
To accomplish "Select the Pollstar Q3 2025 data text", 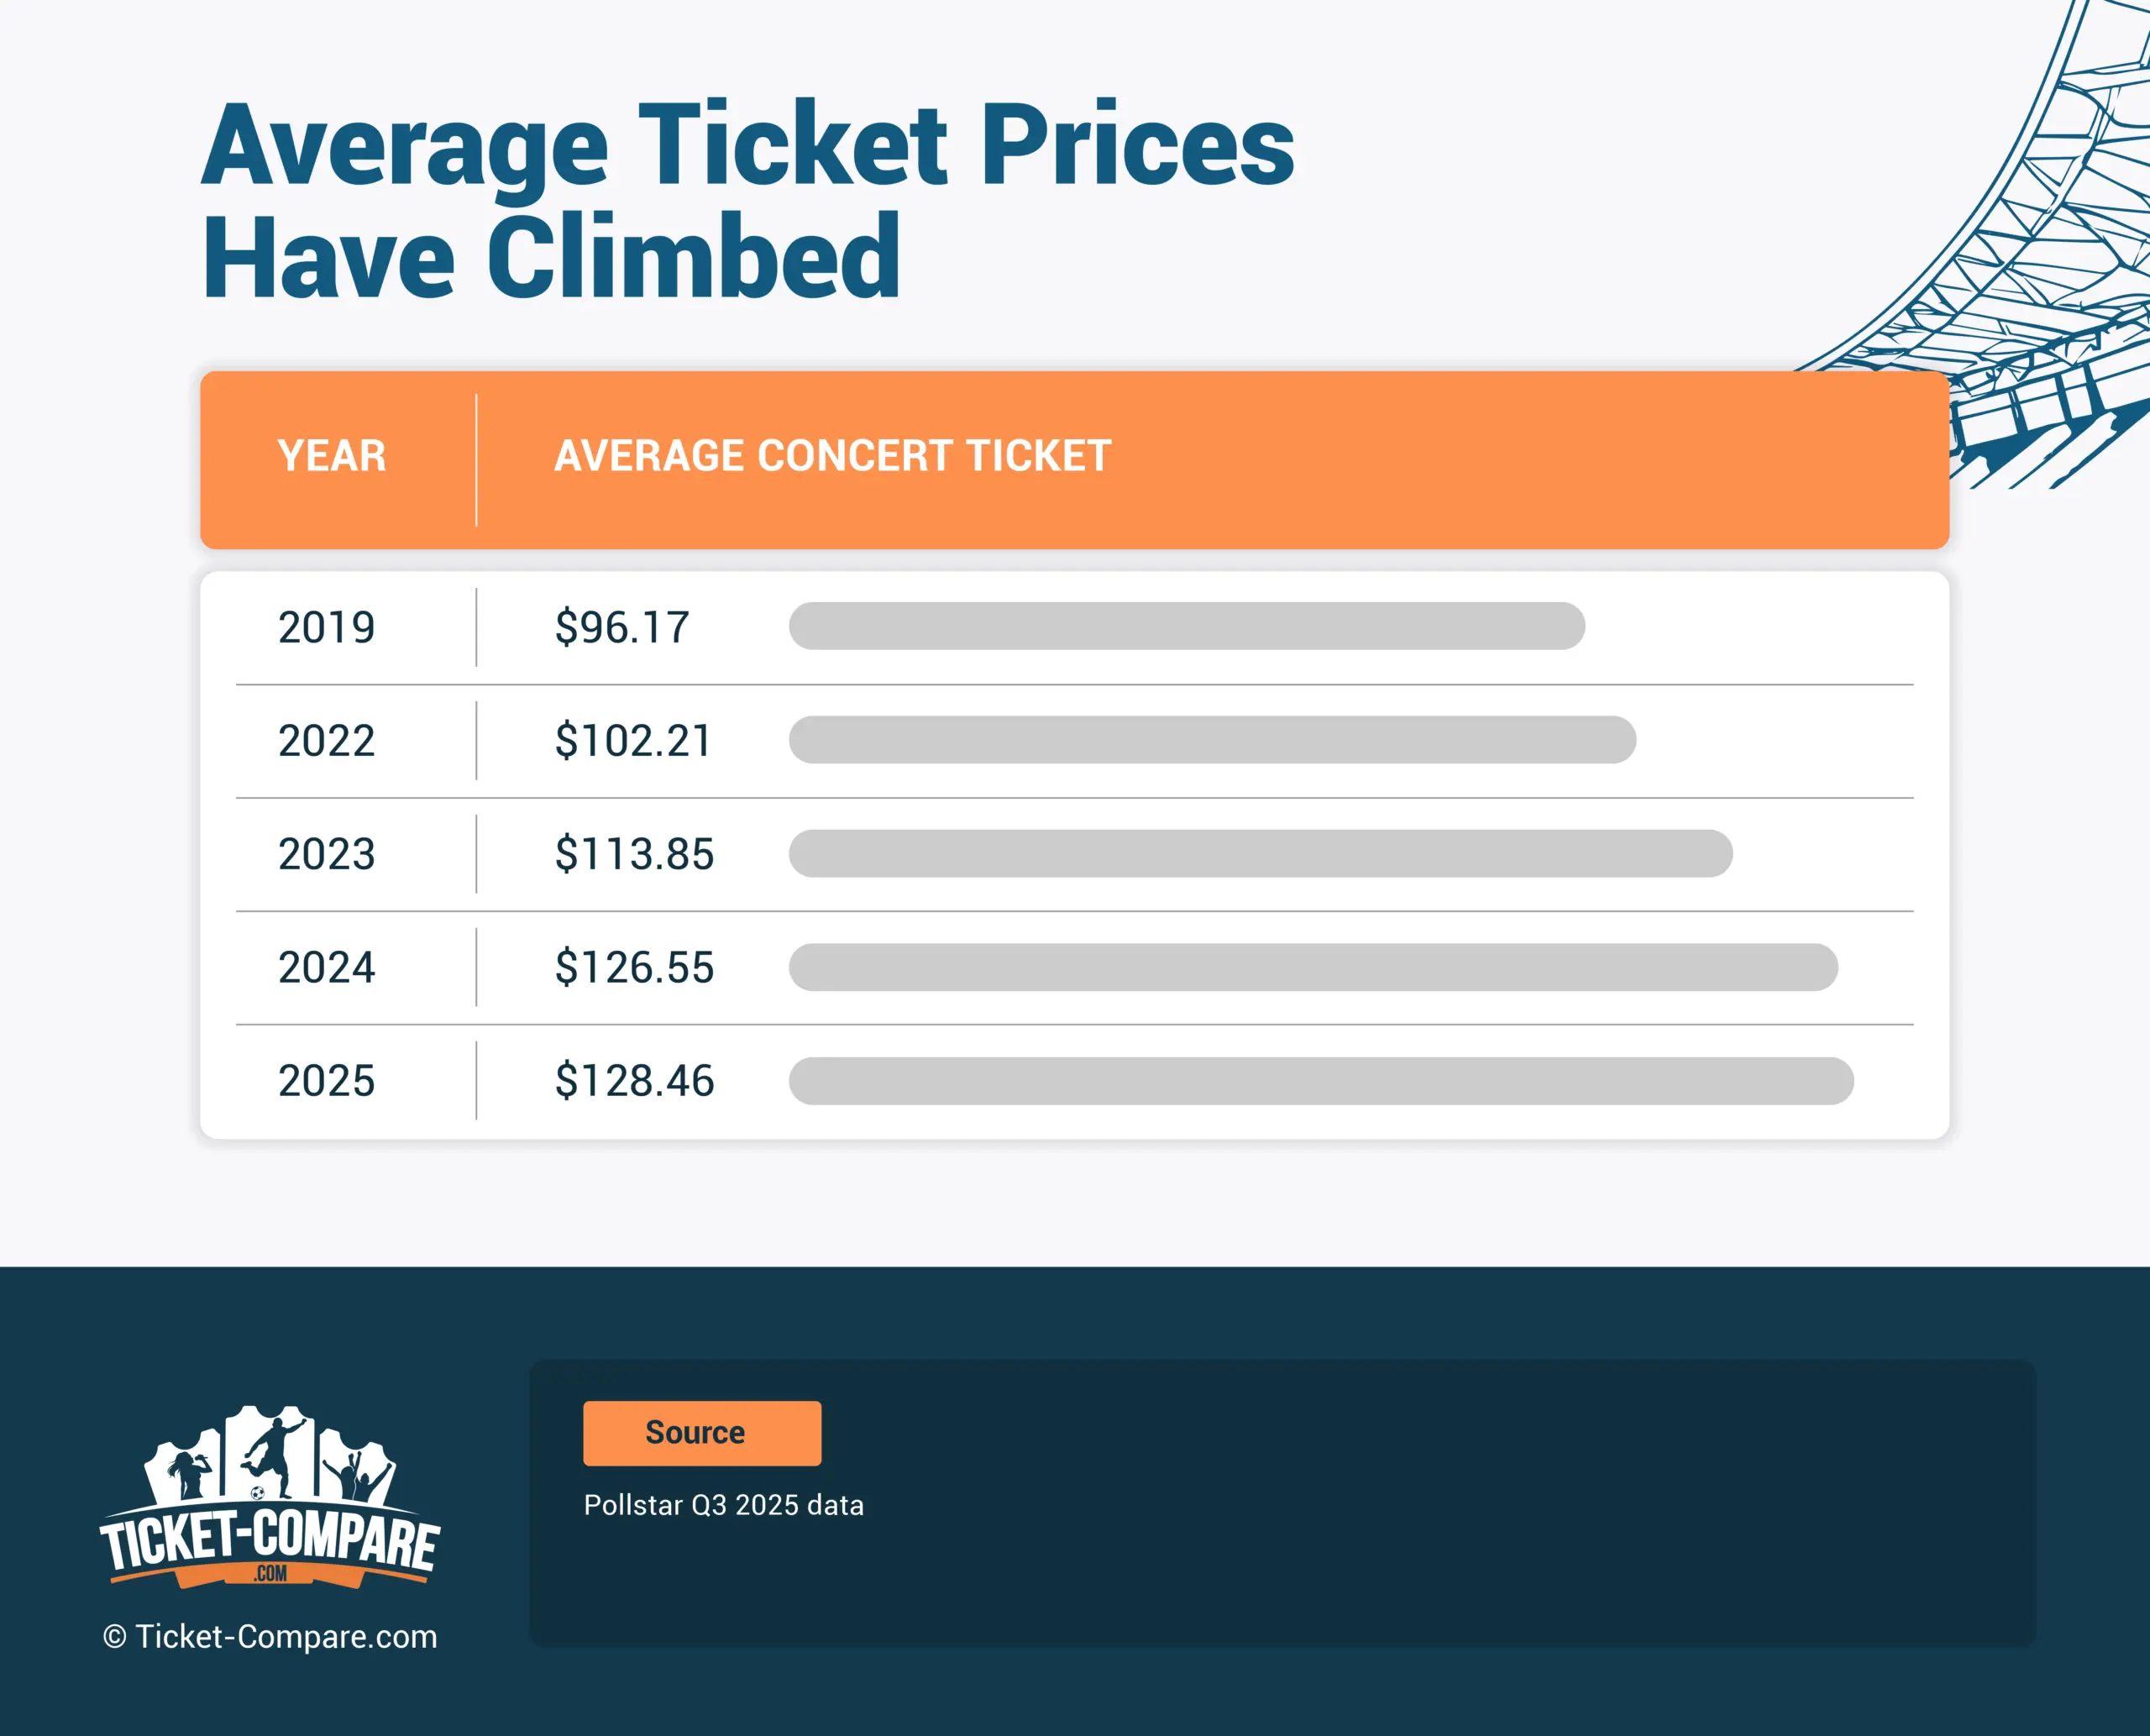I will (723, 1505).
